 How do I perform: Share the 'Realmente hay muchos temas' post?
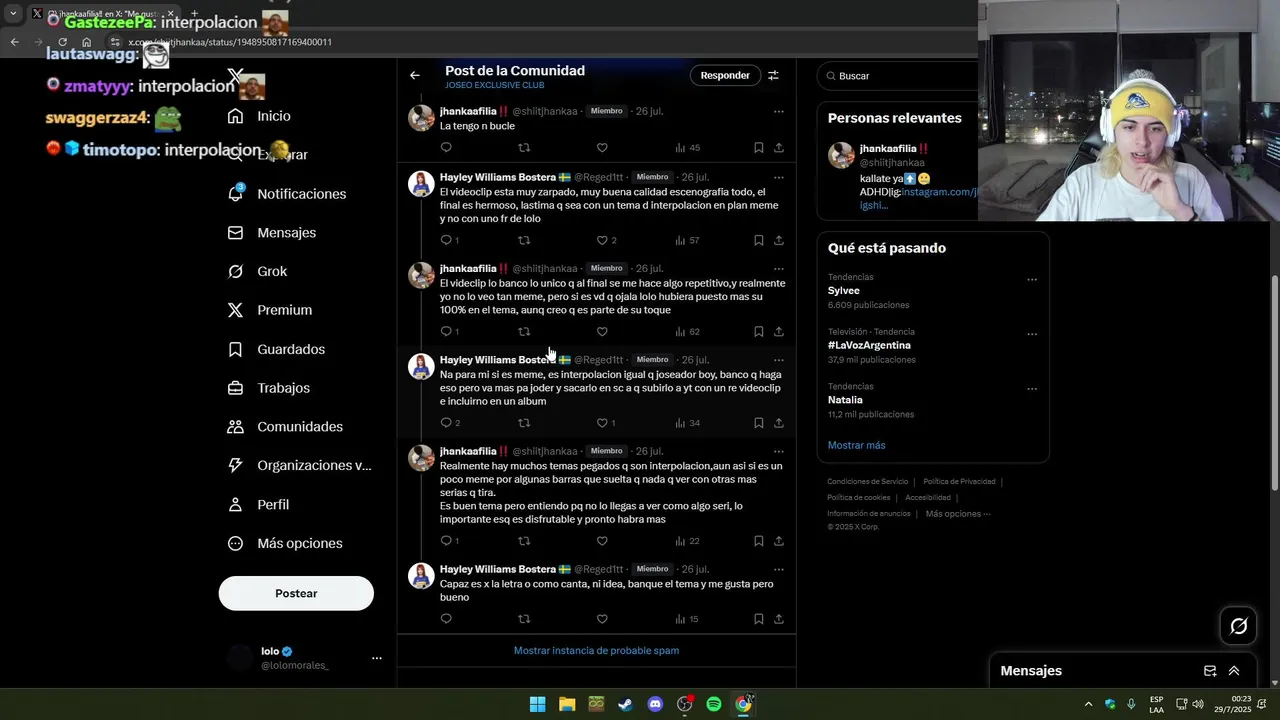[x=779, y=541]
